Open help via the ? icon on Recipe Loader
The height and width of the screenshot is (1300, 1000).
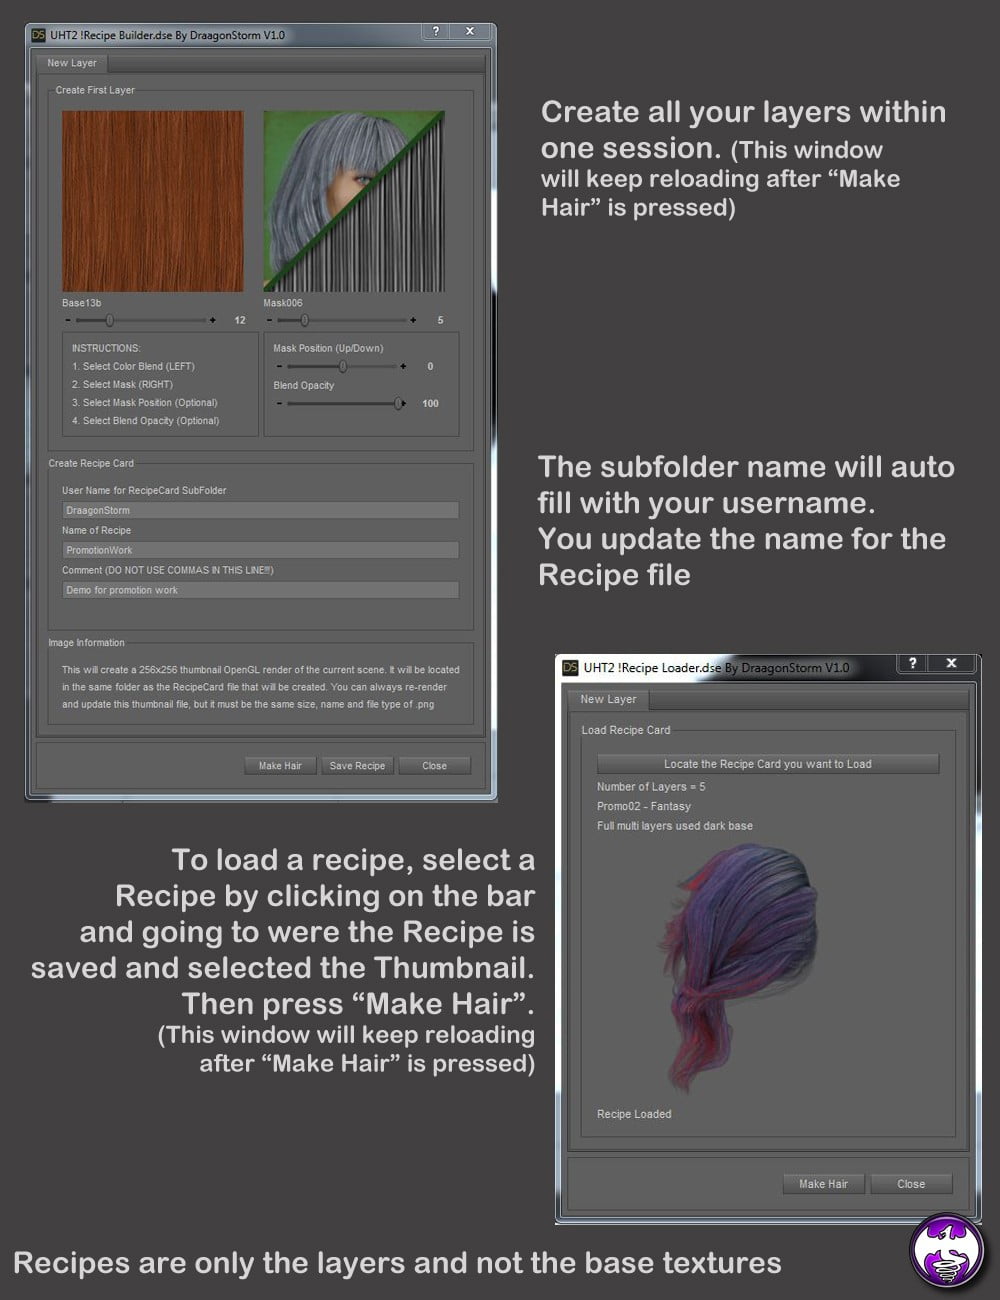913,663
